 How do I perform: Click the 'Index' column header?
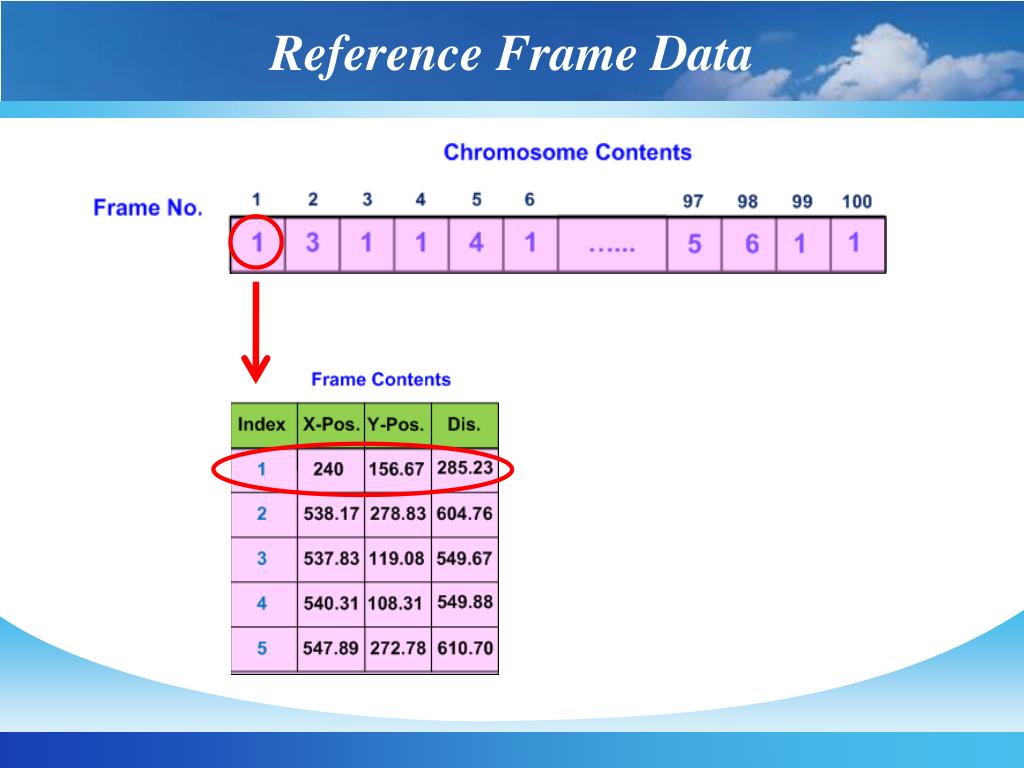[262, 424]
